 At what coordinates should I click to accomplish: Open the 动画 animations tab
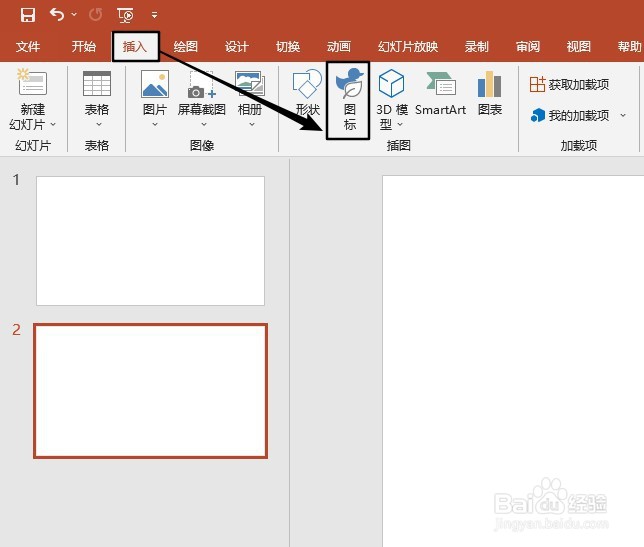[338, 46]
